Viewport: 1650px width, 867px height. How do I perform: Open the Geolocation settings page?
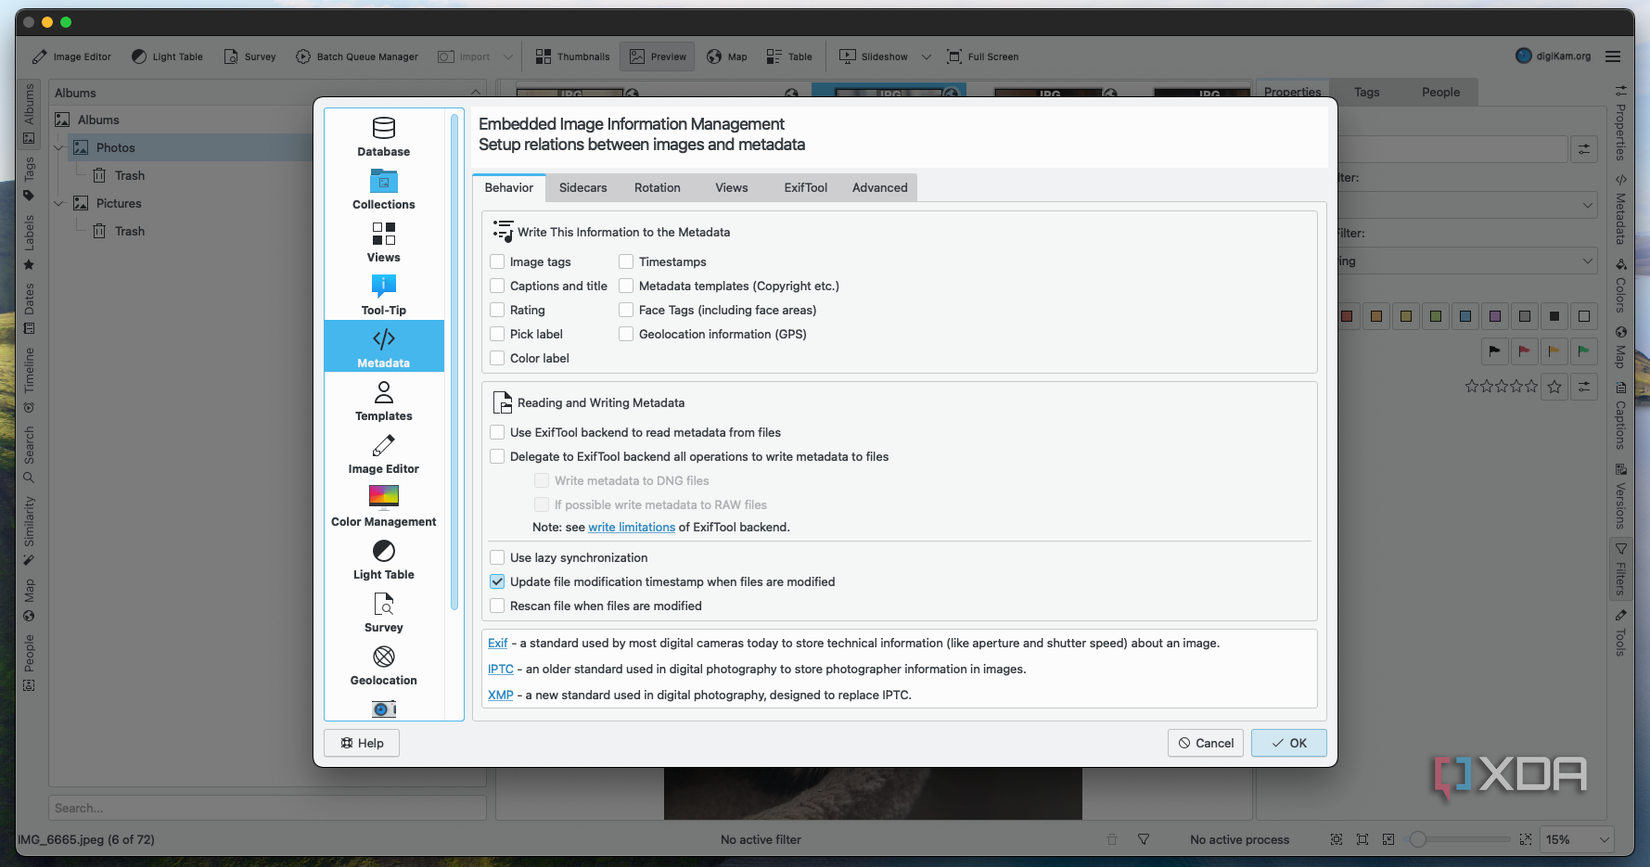click(384, 665)
